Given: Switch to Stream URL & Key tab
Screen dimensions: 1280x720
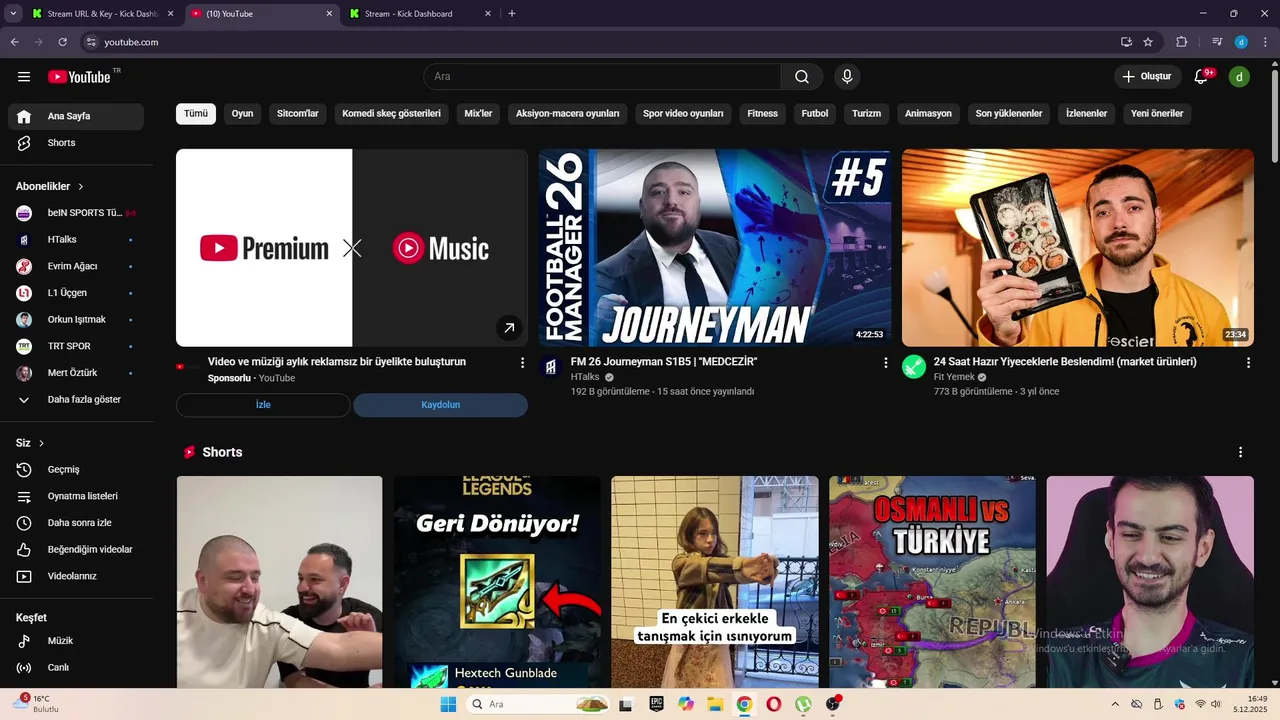Looking at the screenshot, I should (x=100, y=14).
